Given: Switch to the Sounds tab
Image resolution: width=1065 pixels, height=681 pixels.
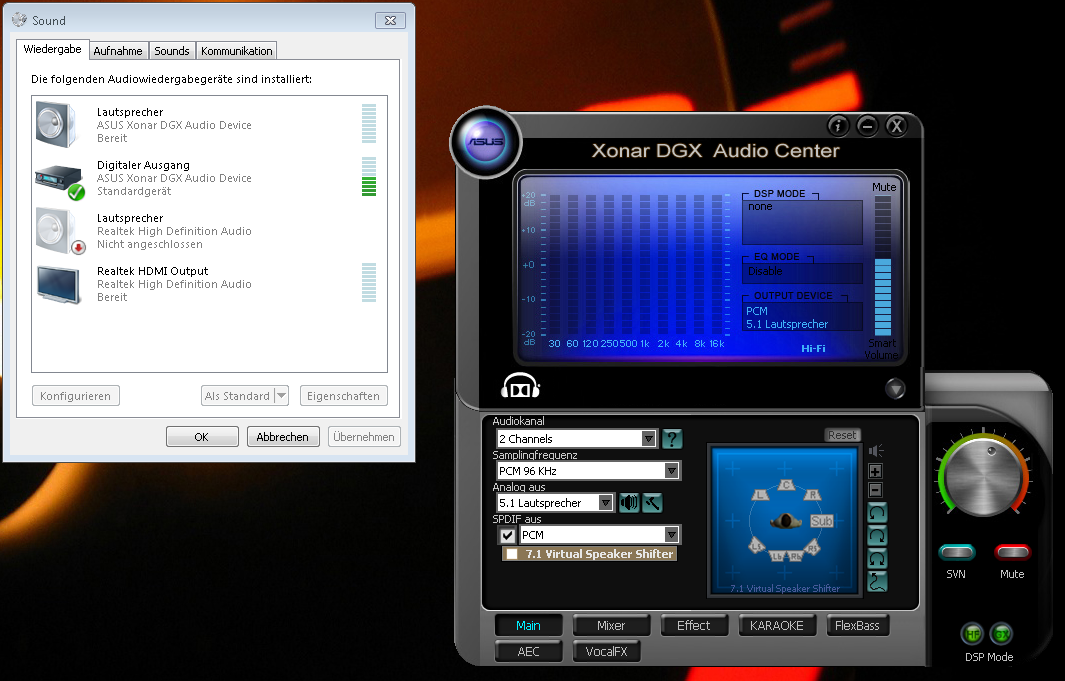Looking at the screenshot, I should 172,51.
